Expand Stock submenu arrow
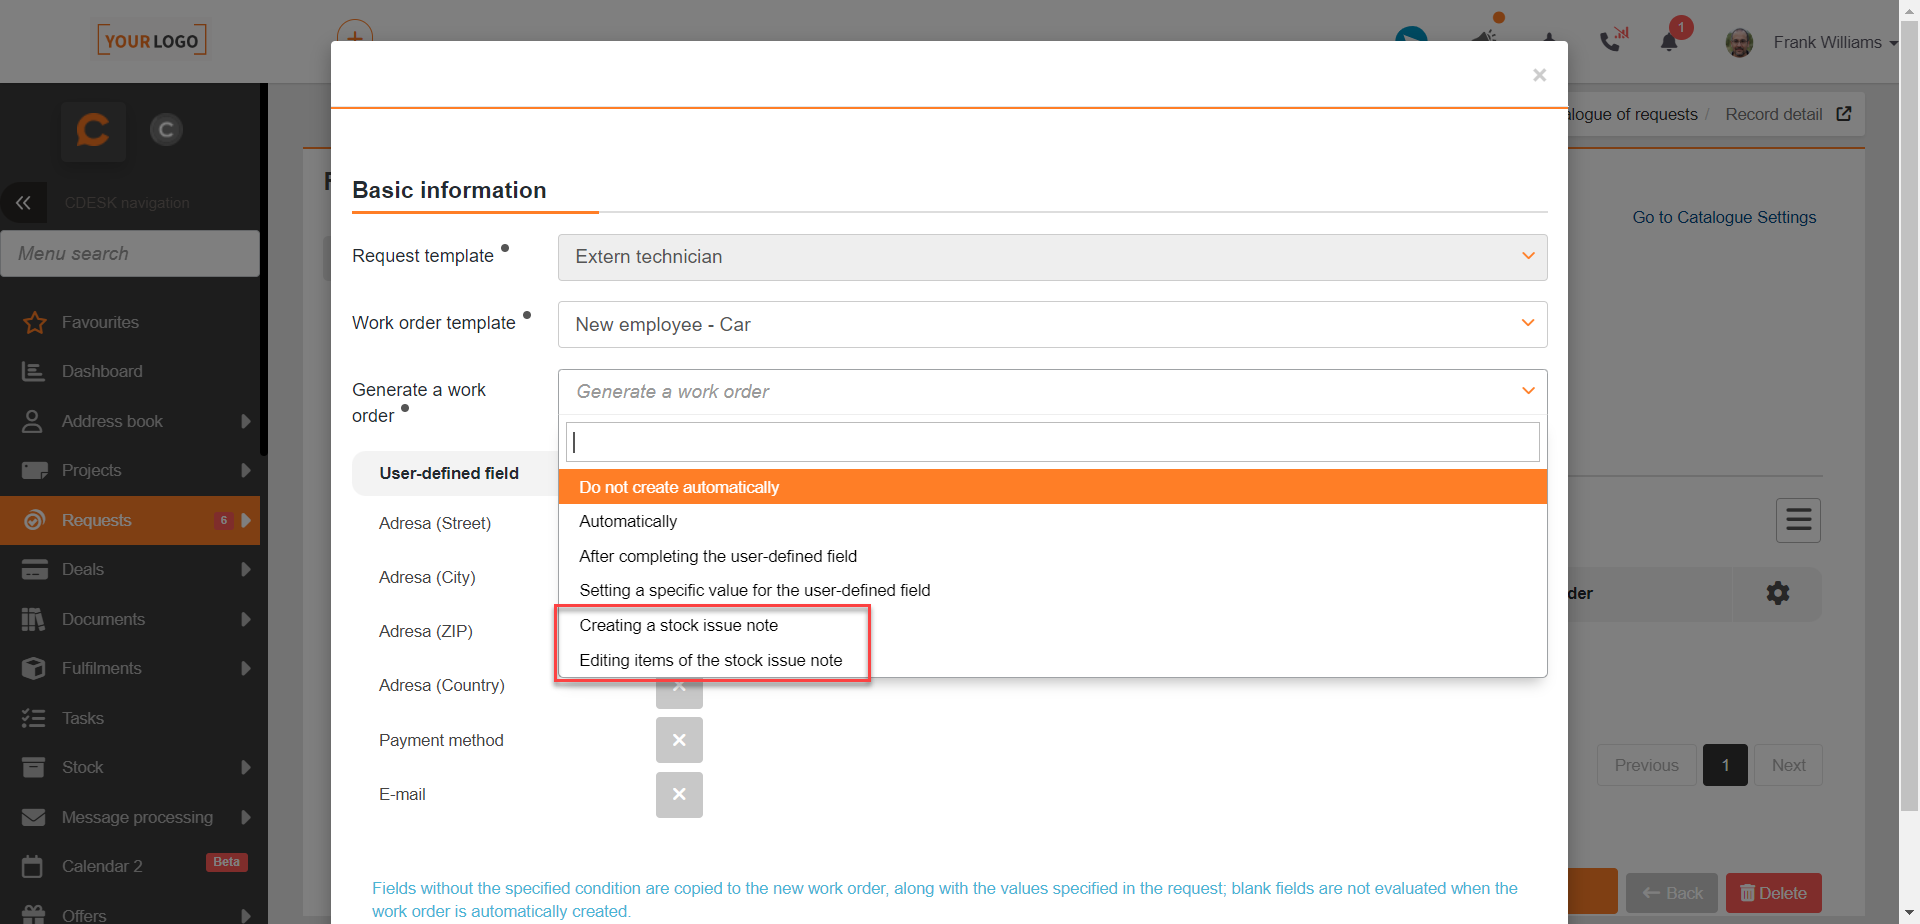Screen dimensions: 1920x924 tap(245, 767)
